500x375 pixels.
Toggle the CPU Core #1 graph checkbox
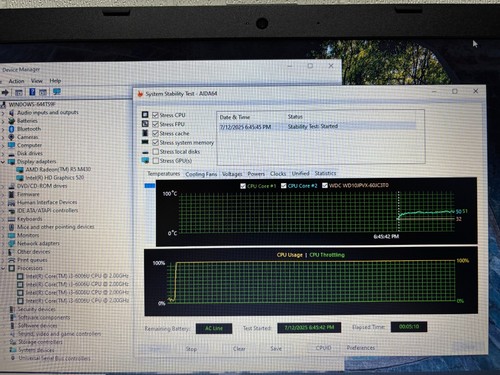tap(243, 186)
